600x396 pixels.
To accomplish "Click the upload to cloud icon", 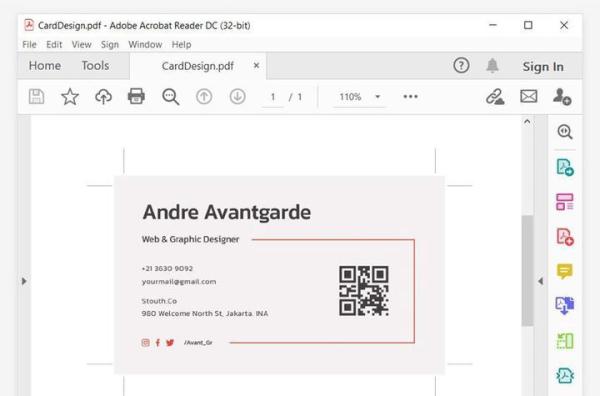I will (103, 96).
